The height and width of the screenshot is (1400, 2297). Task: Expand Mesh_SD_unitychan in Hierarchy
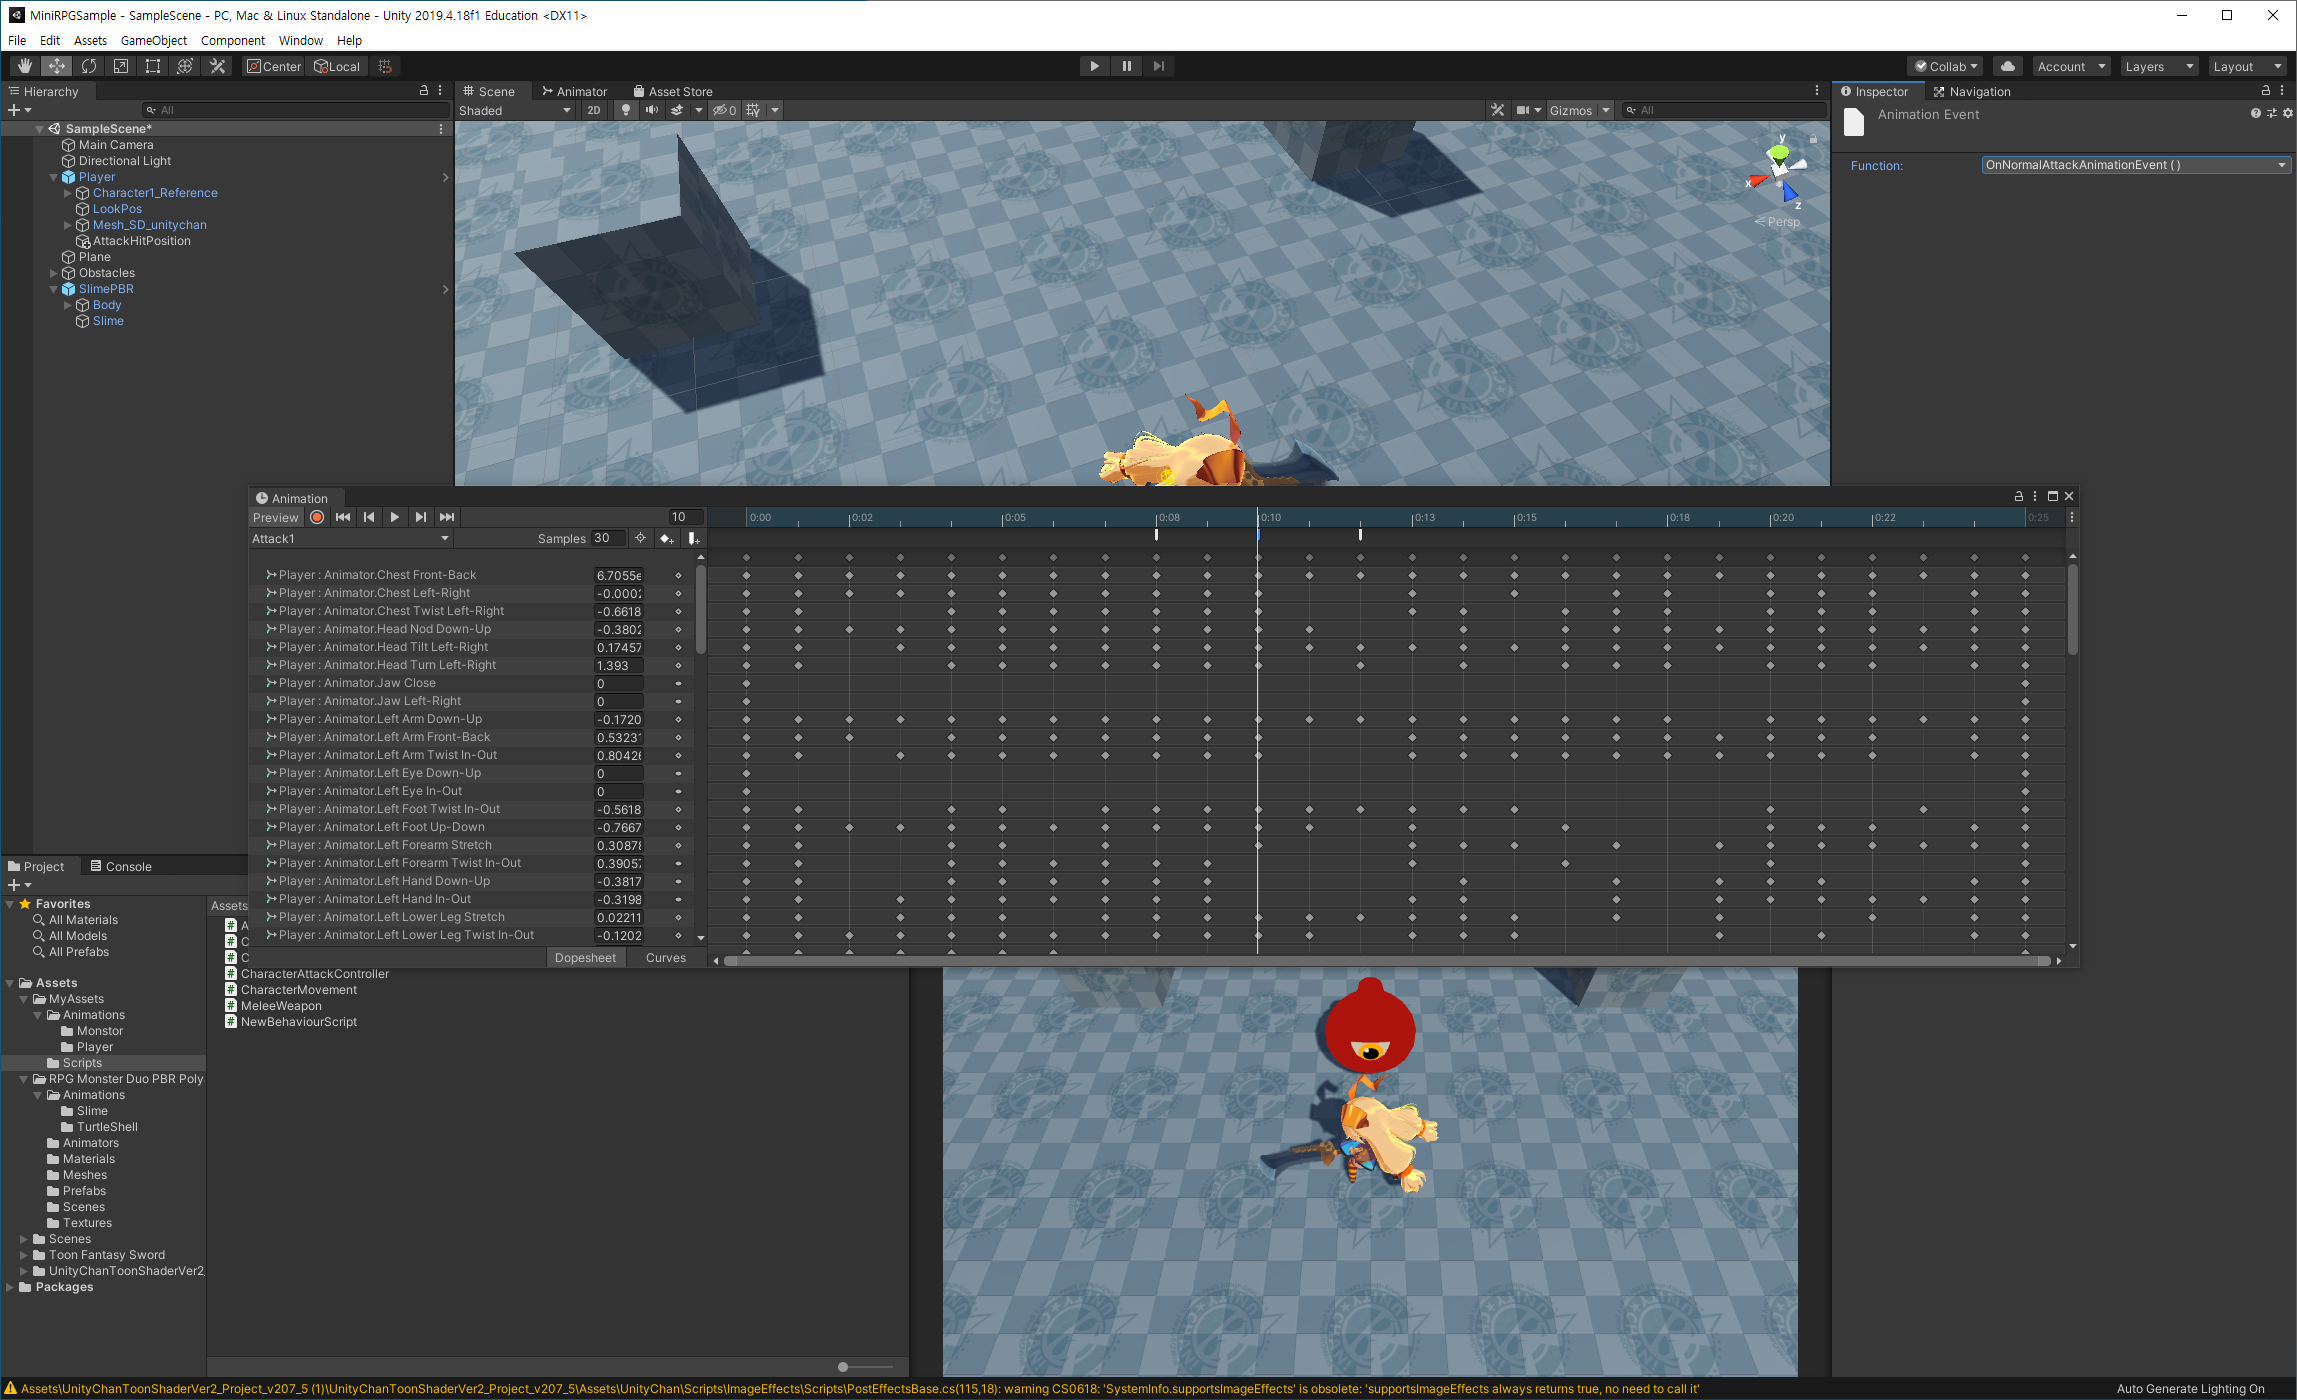click(68, 225)
